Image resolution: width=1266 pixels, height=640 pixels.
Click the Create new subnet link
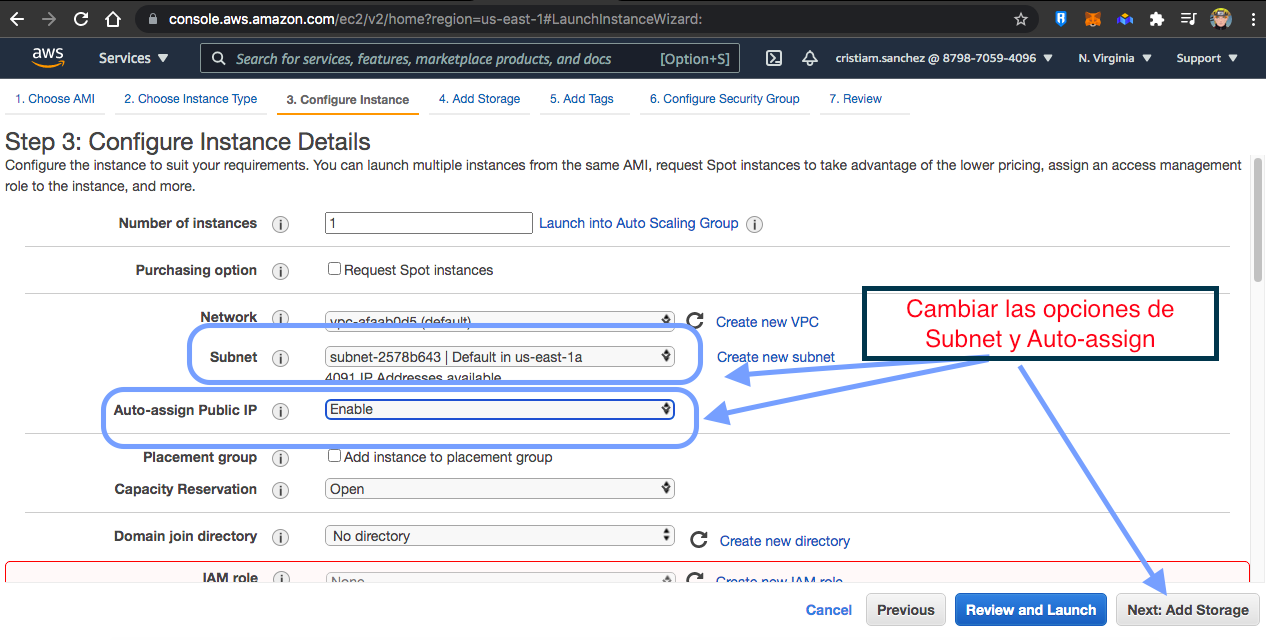tap(775, 357)
